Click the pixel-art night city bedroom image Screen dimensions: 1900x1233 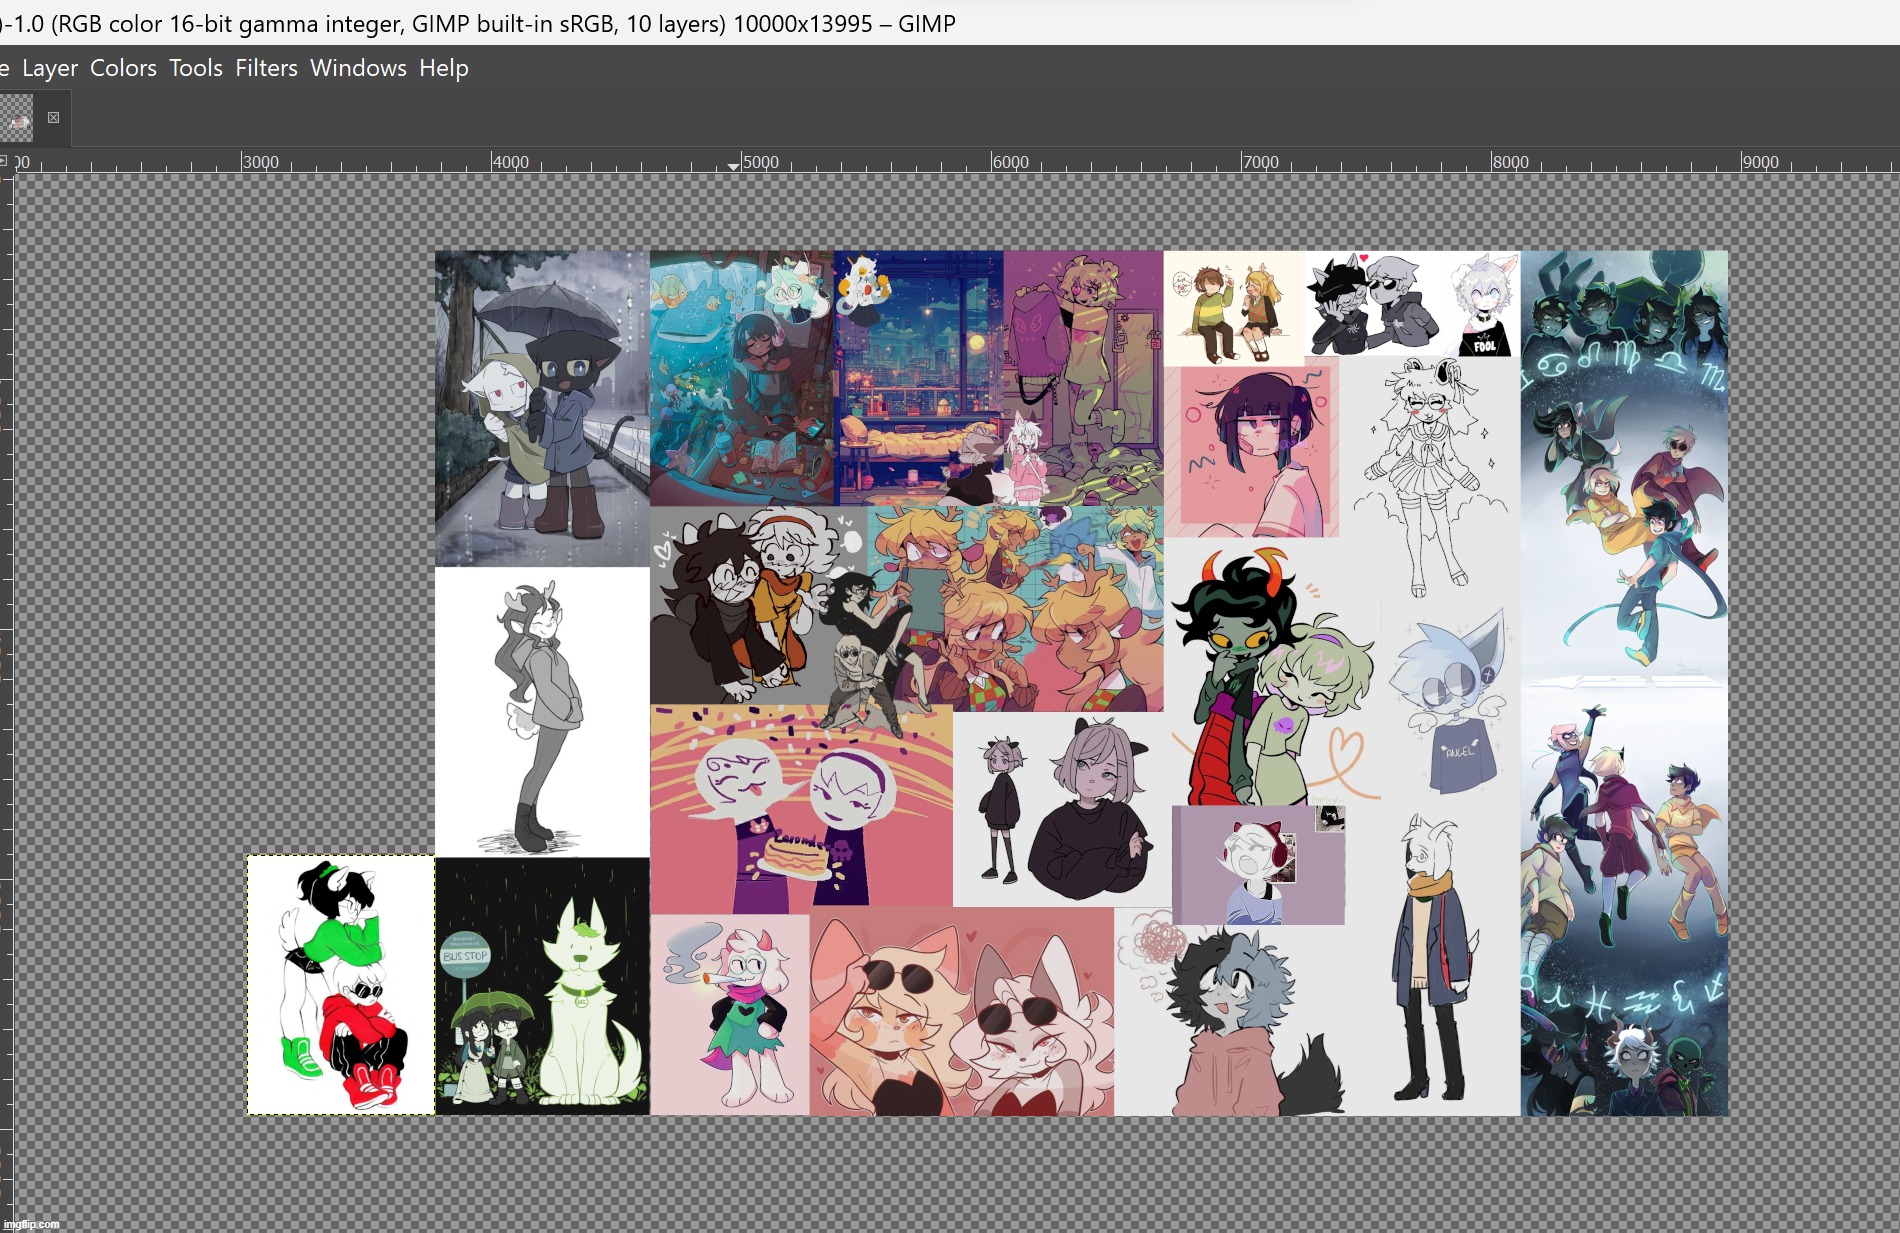coord(918,377)
